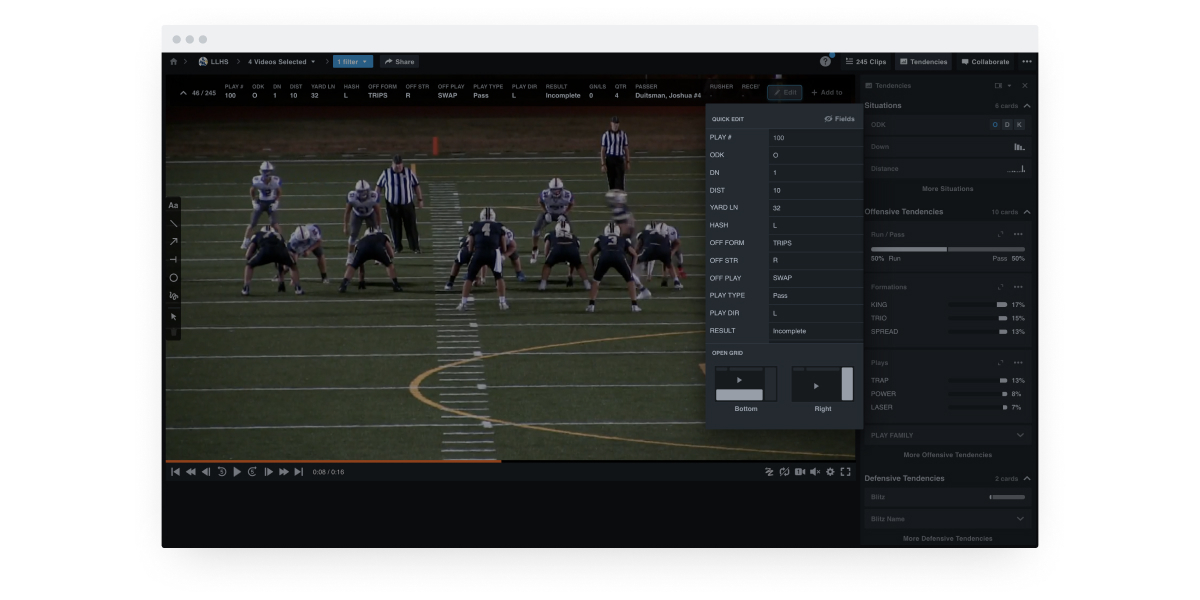Open the help question mark icon

[x=825, y=62]
